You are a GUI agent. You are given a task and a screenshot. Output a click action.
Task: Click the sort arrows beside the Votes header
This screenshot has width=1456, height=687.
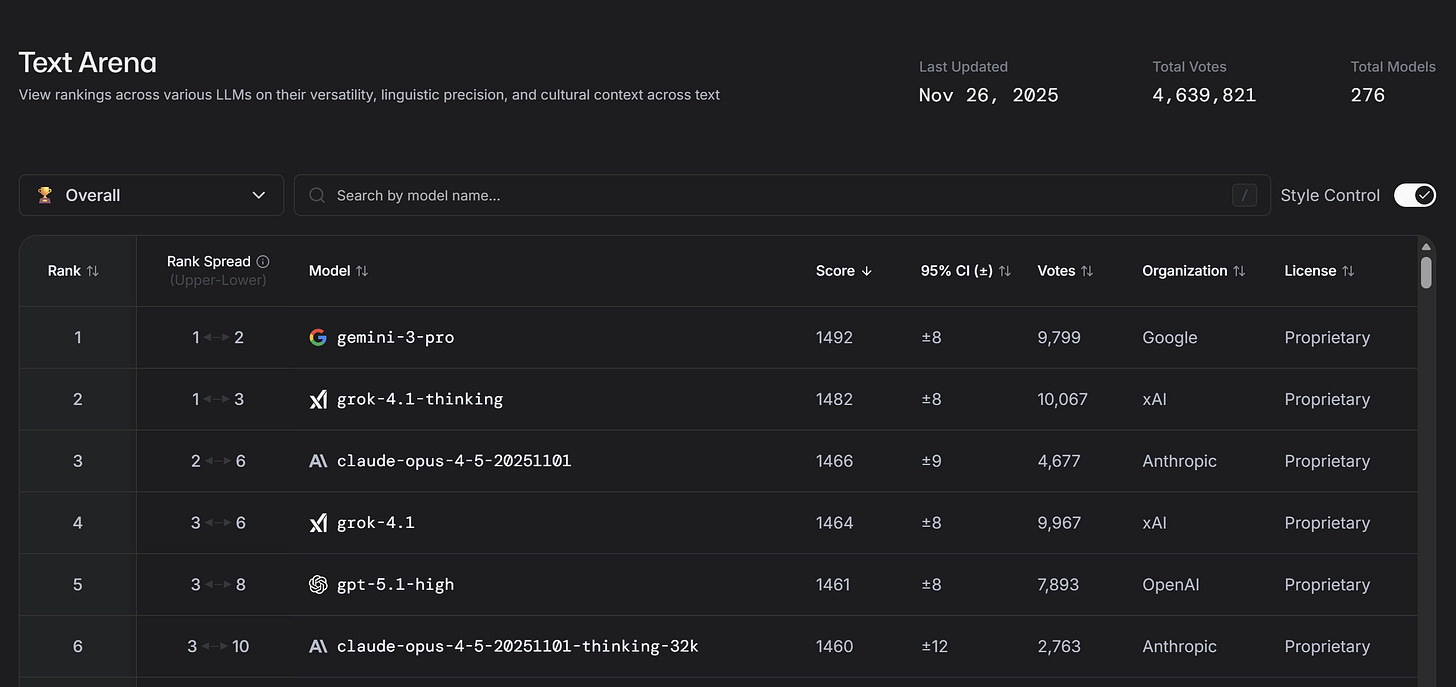click(x=1087, y=271)
